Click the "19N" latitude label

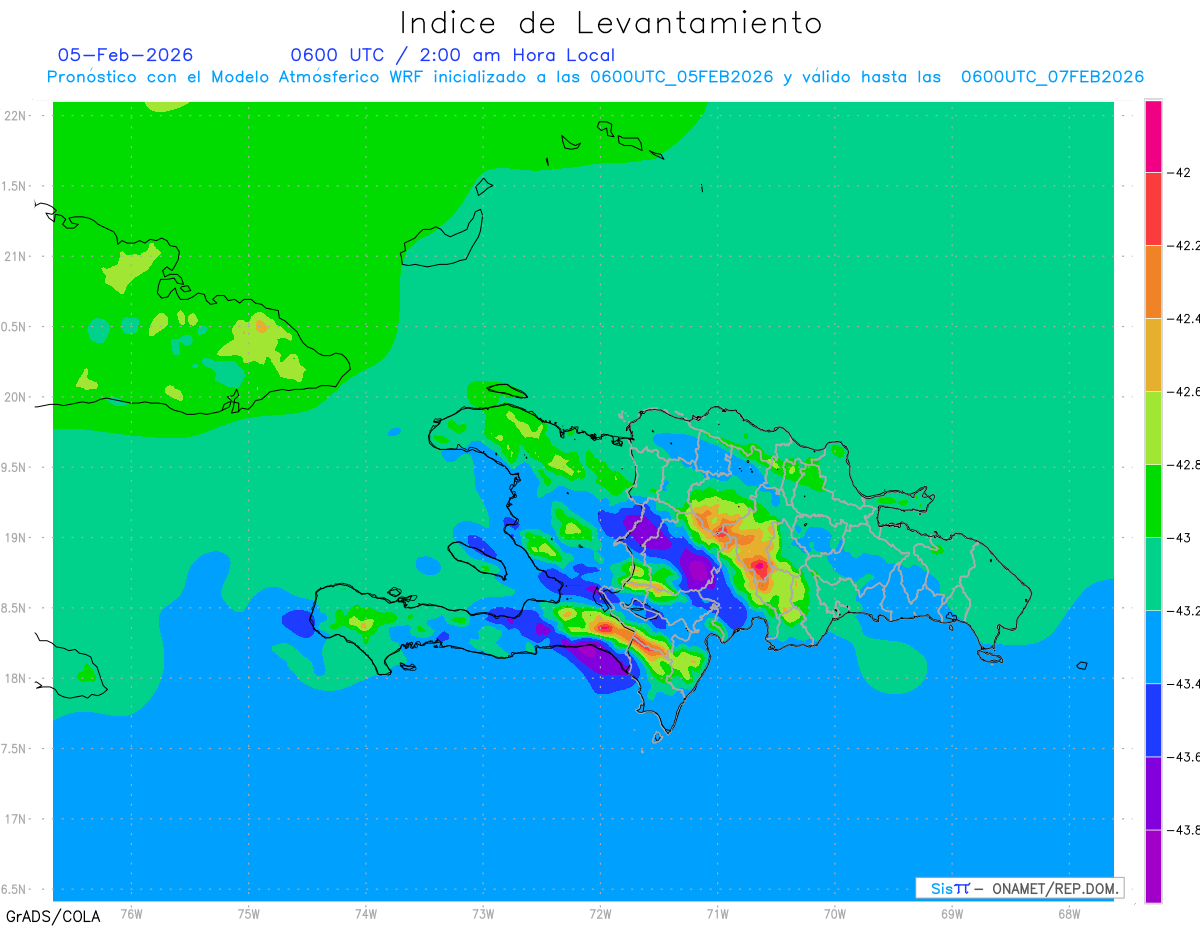click(16, 538)
